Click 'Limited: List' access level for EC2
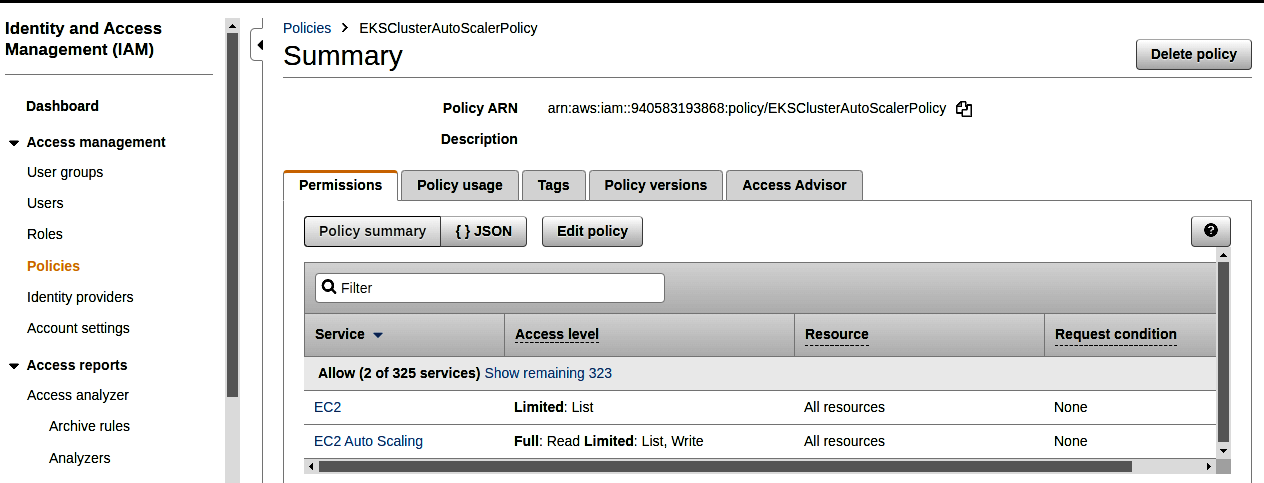The height and width of the screenshot is (483, 1264). click(553, 407)
